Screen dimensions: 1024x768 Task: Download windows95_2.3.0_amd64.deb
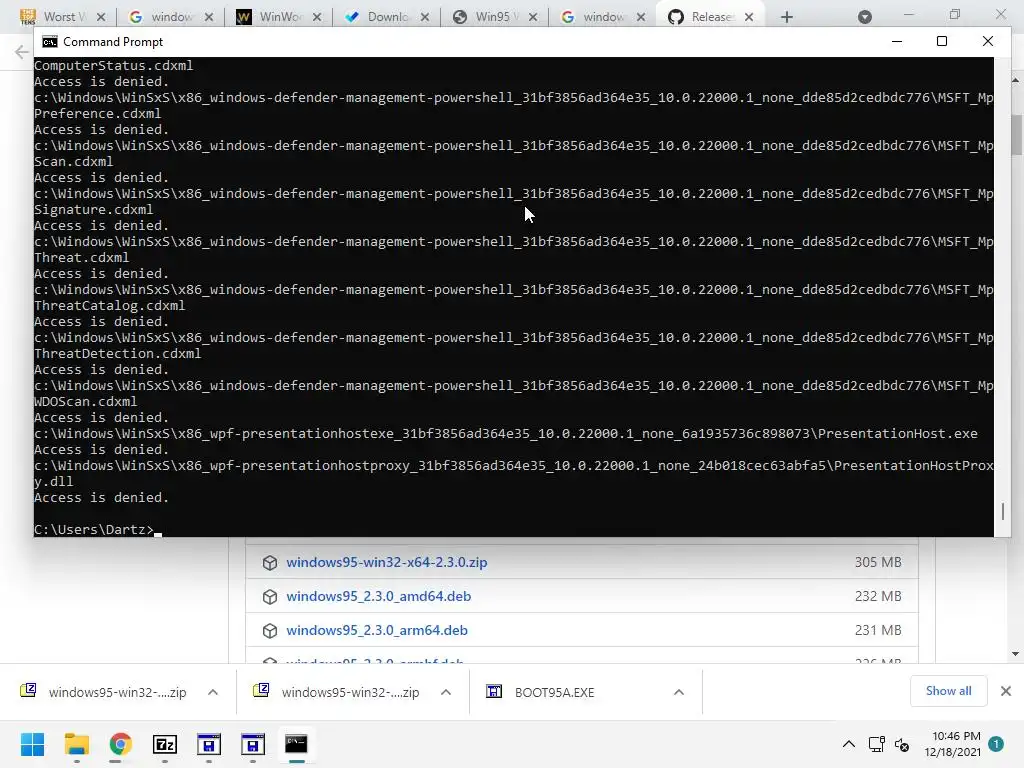click(x=379, y=596)
